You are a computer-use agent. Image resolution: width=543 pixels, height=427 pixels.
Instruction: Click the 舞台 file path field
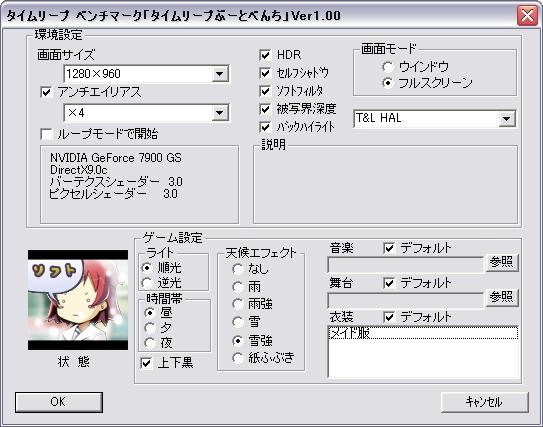coord(406,300)
